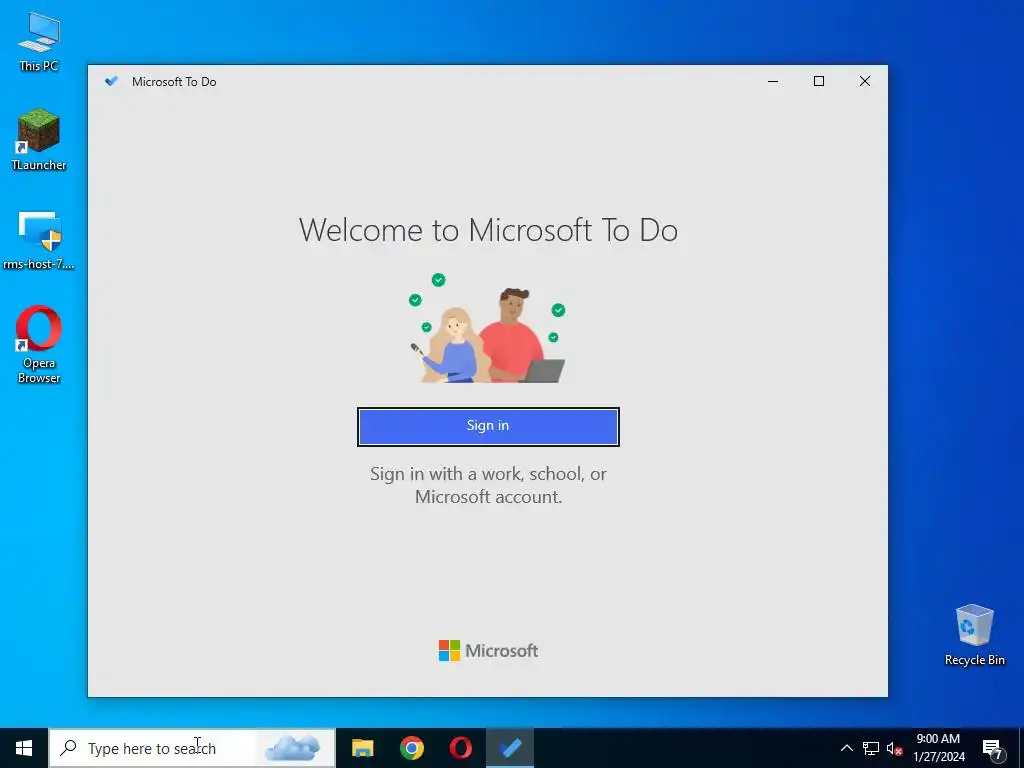Click the taskbar search box

tap(192, 748)
